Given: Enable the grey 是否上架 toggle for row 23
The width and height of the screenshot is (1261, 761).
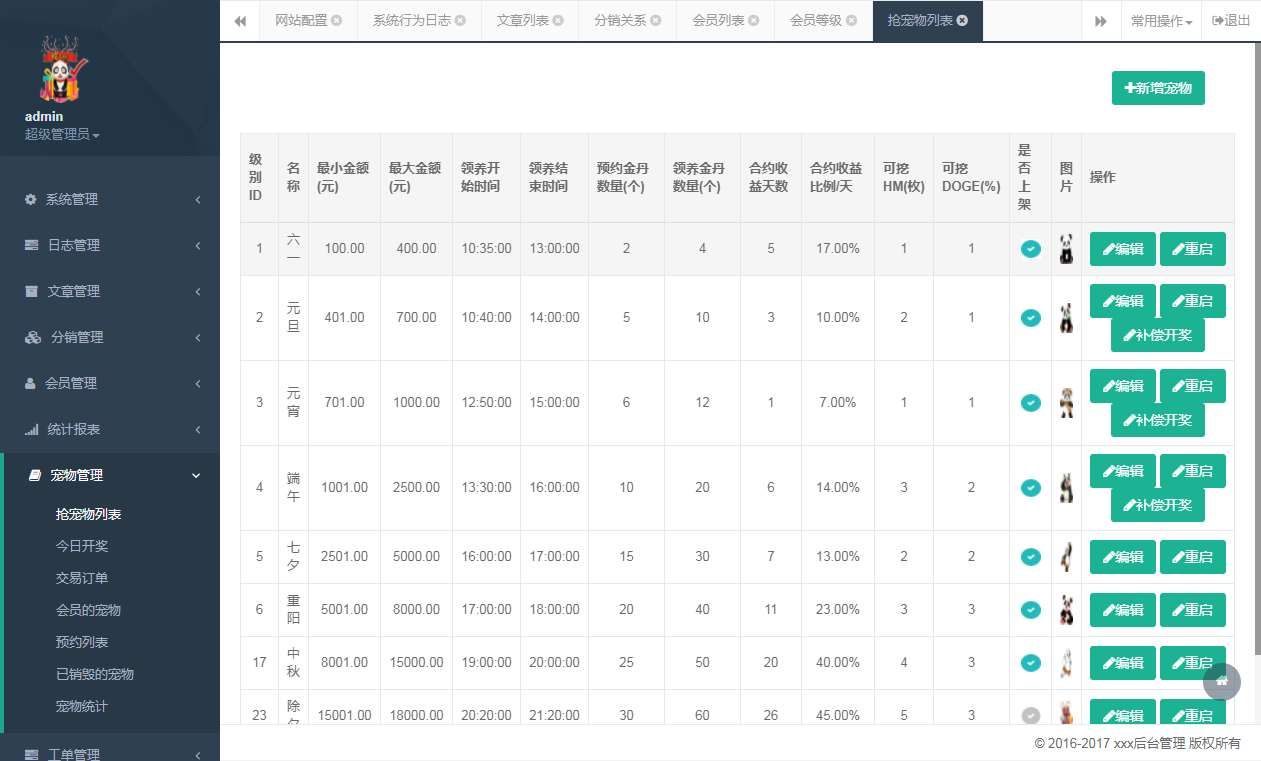Looking at the screenshot, I should (x=1030, y=715).
